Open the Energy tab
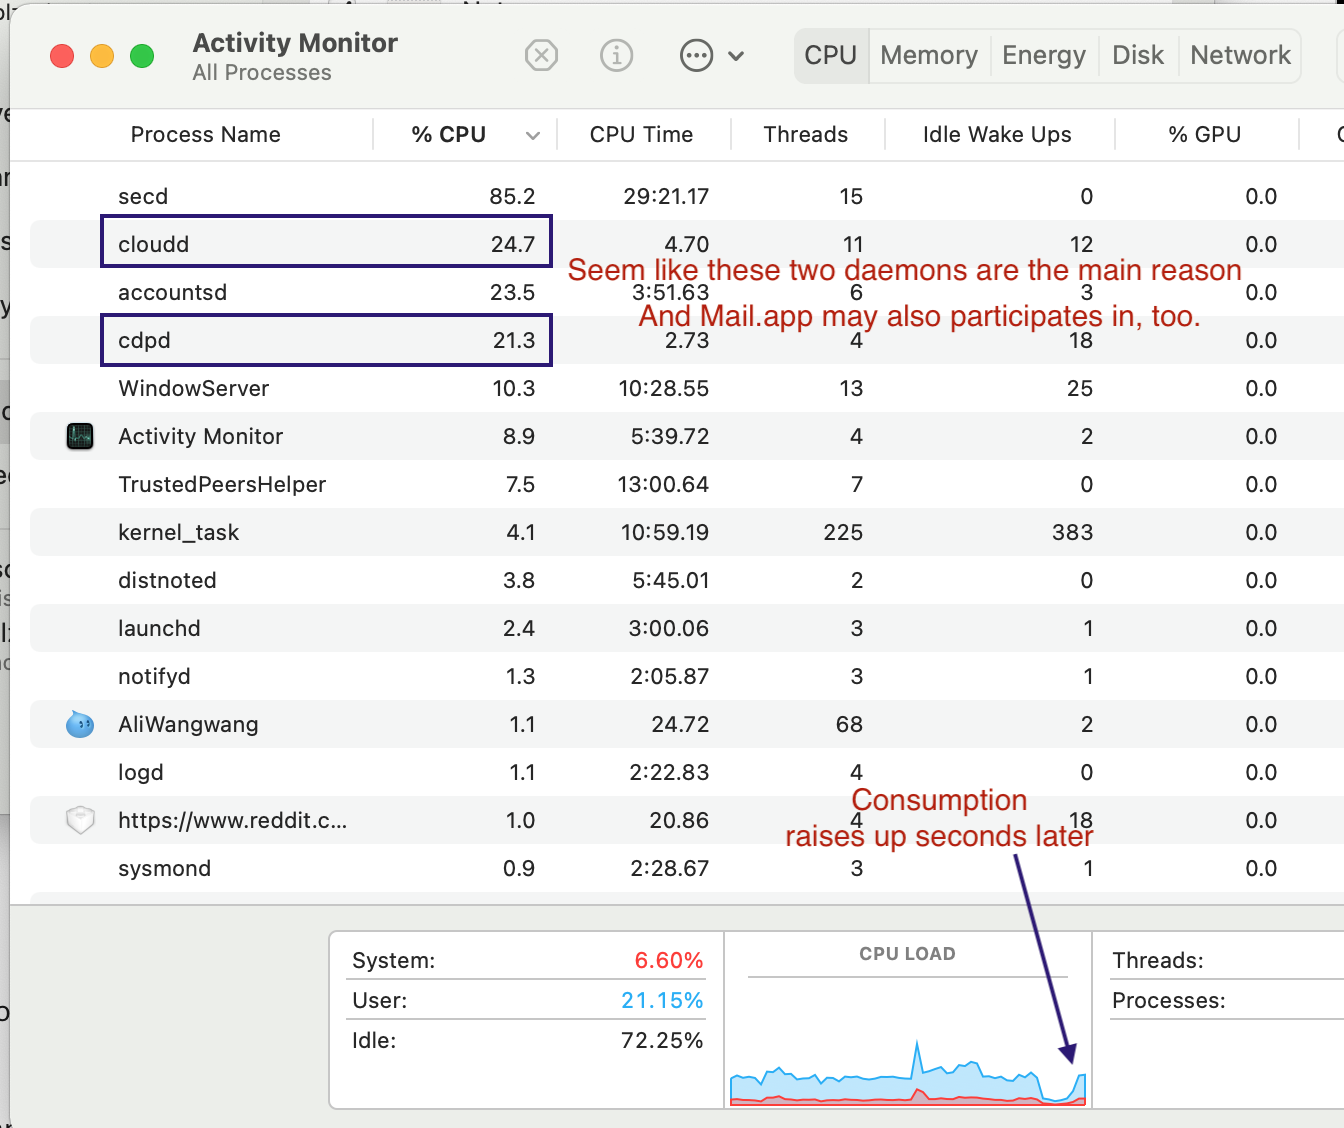 1044,55
